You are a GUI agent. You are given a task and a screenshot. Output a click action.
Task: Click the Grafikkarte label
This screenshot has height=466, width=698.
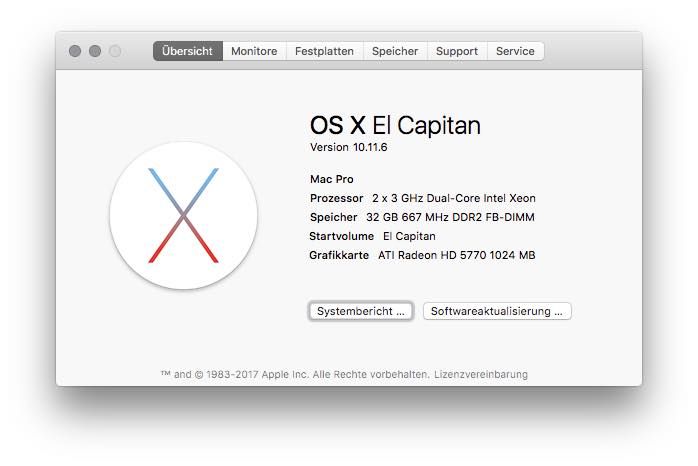click(x=339, y=255)
